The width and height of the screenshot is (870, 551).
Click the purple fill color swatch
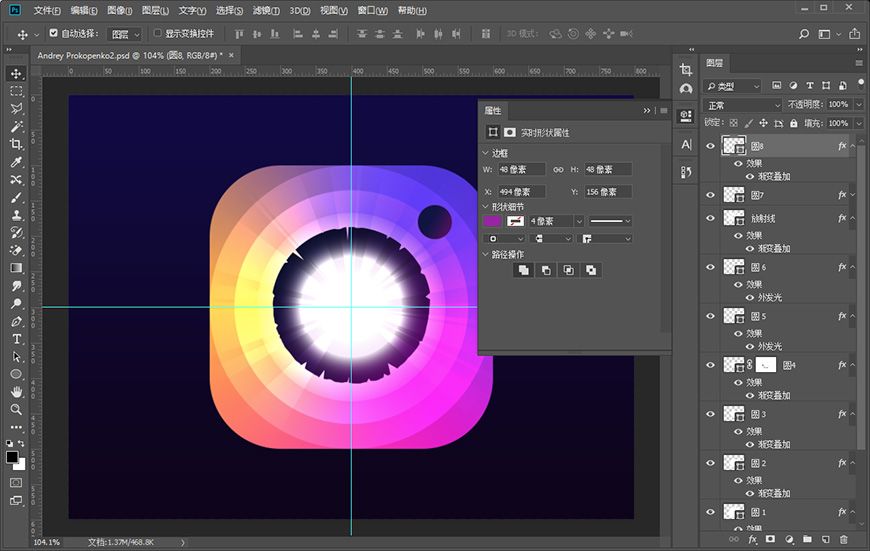(x=493, y=221)
